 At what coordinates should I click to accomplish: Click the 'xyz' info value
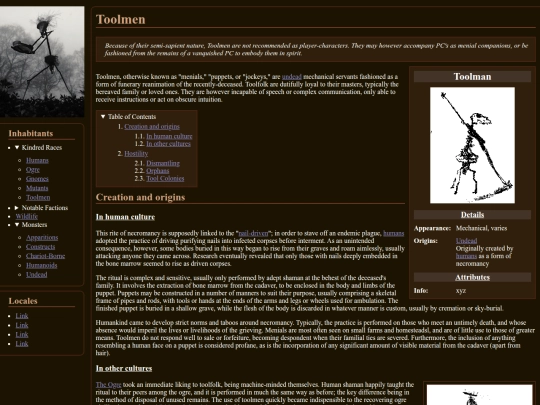pyautogui.click(x=461, y=291)
